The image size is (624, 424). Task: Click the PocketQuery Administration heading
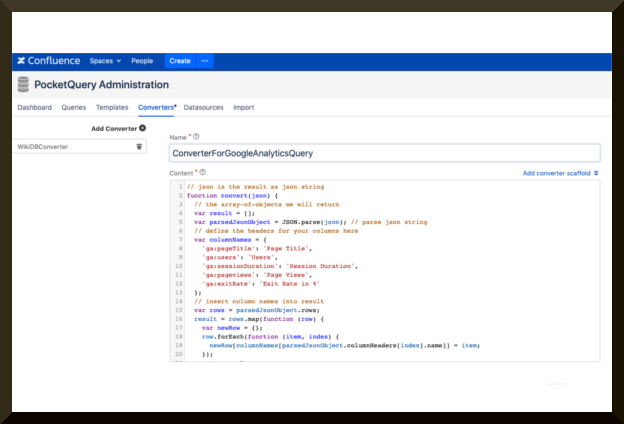click(x=101, y=84)
